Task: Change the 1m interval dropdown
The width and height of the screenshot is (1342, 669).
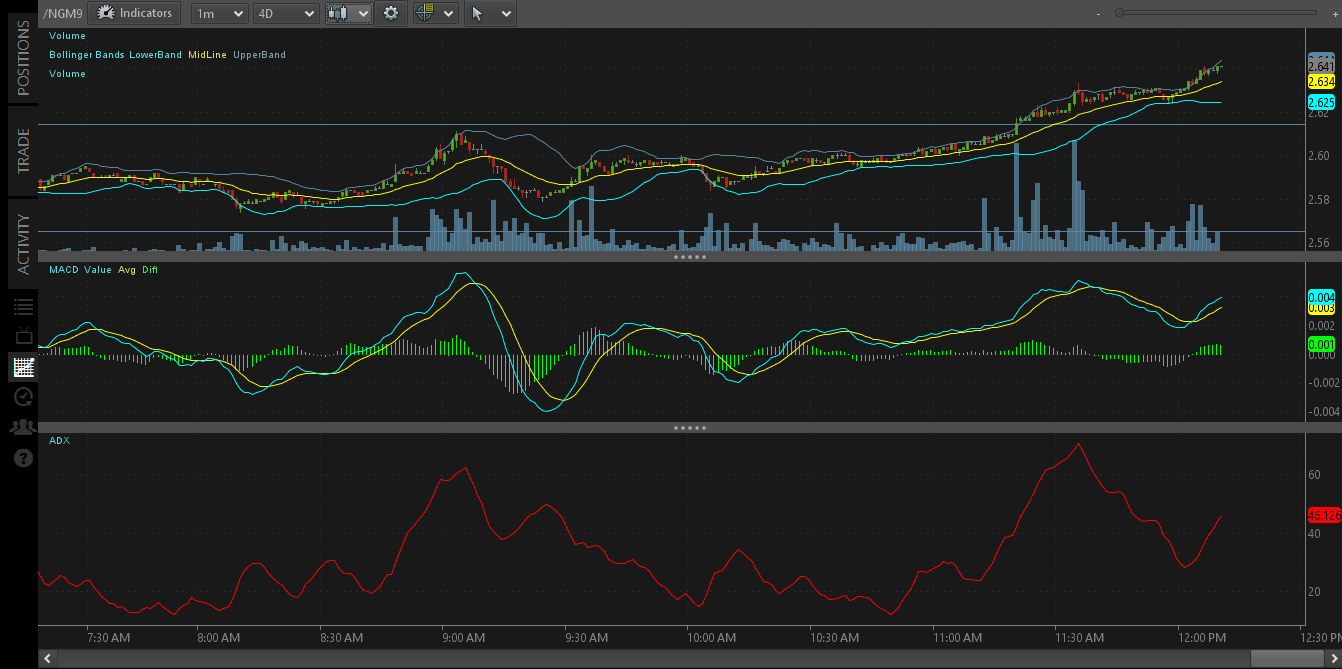Action: click(219, 13)
